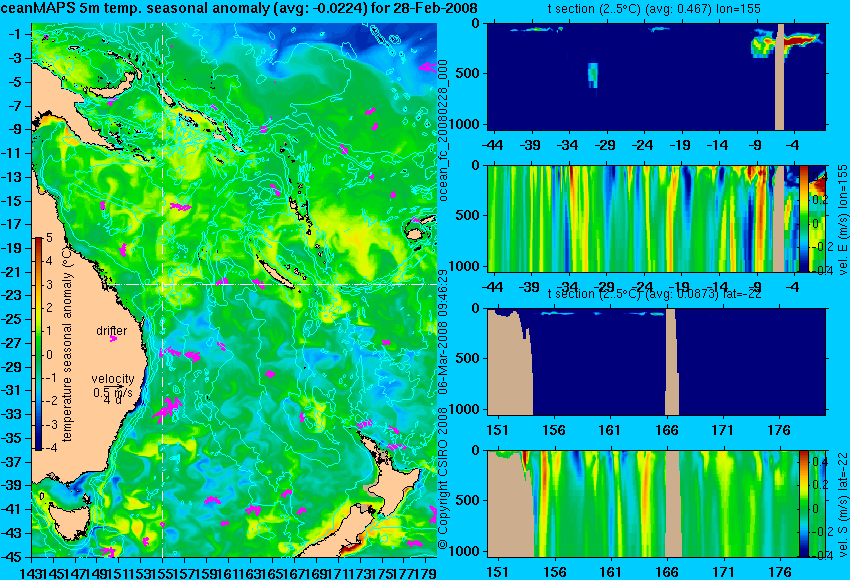Click the vertical dashed section line at 155°E
Image resolution: width=850 pixels, height=580 pixels.
pyautogui.click(x=162, y=290)
